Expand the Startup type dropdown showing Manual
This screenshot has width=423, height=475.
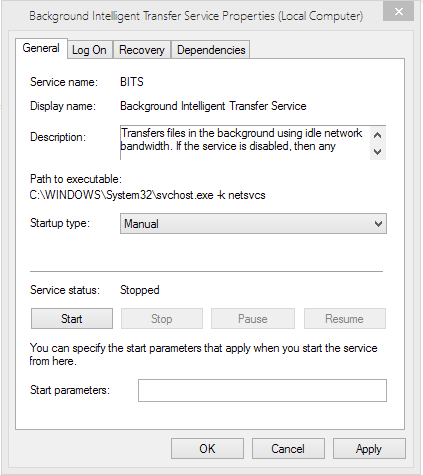coord(253,224)
